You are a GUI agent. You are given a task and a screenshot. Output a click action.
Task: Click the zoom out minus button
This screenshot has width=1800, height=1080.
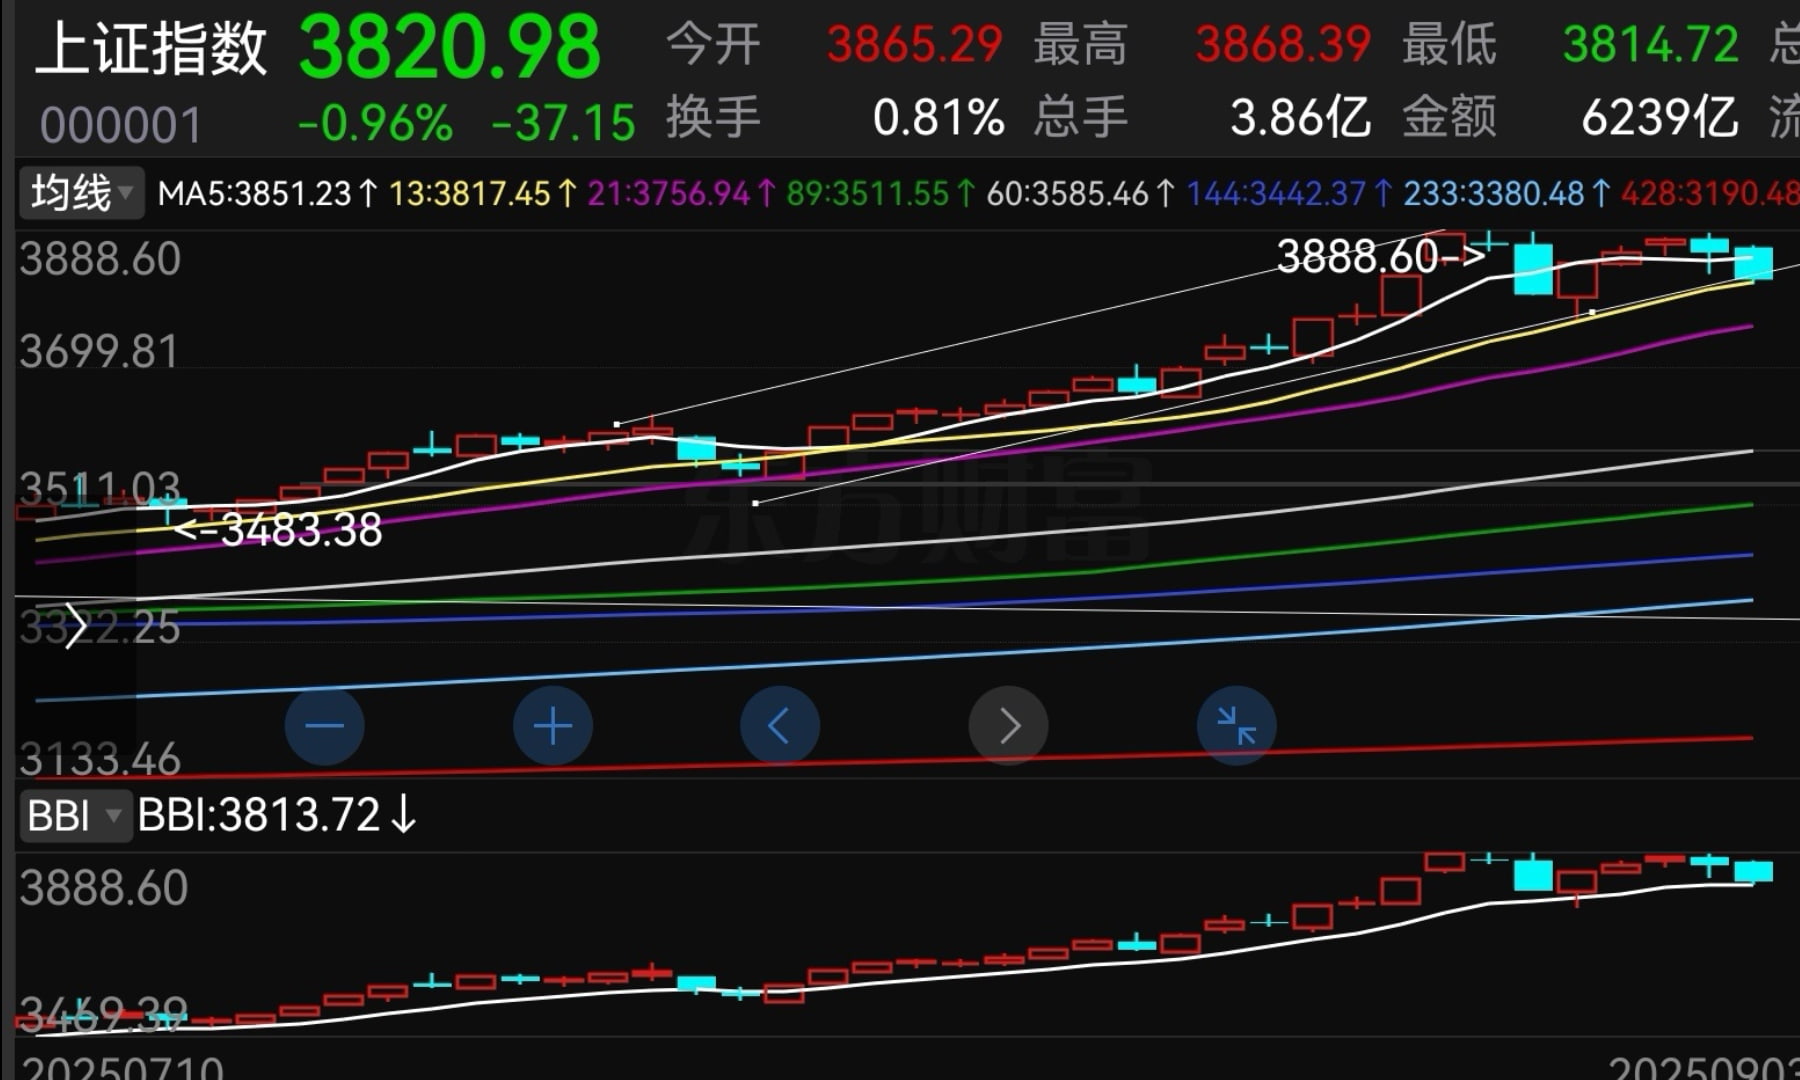coord(324,726)
